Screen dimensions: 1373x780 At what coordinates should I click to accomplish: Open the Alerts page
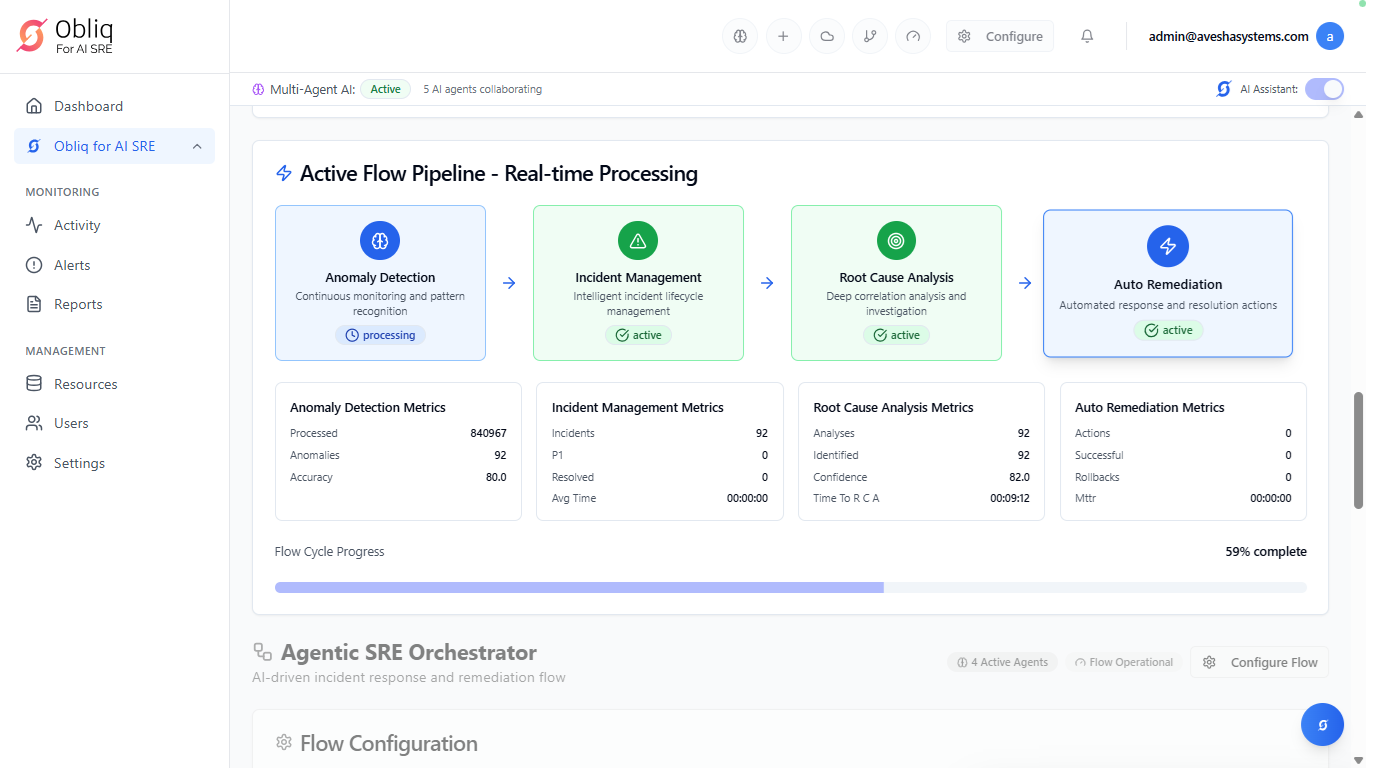click(114, 265)
